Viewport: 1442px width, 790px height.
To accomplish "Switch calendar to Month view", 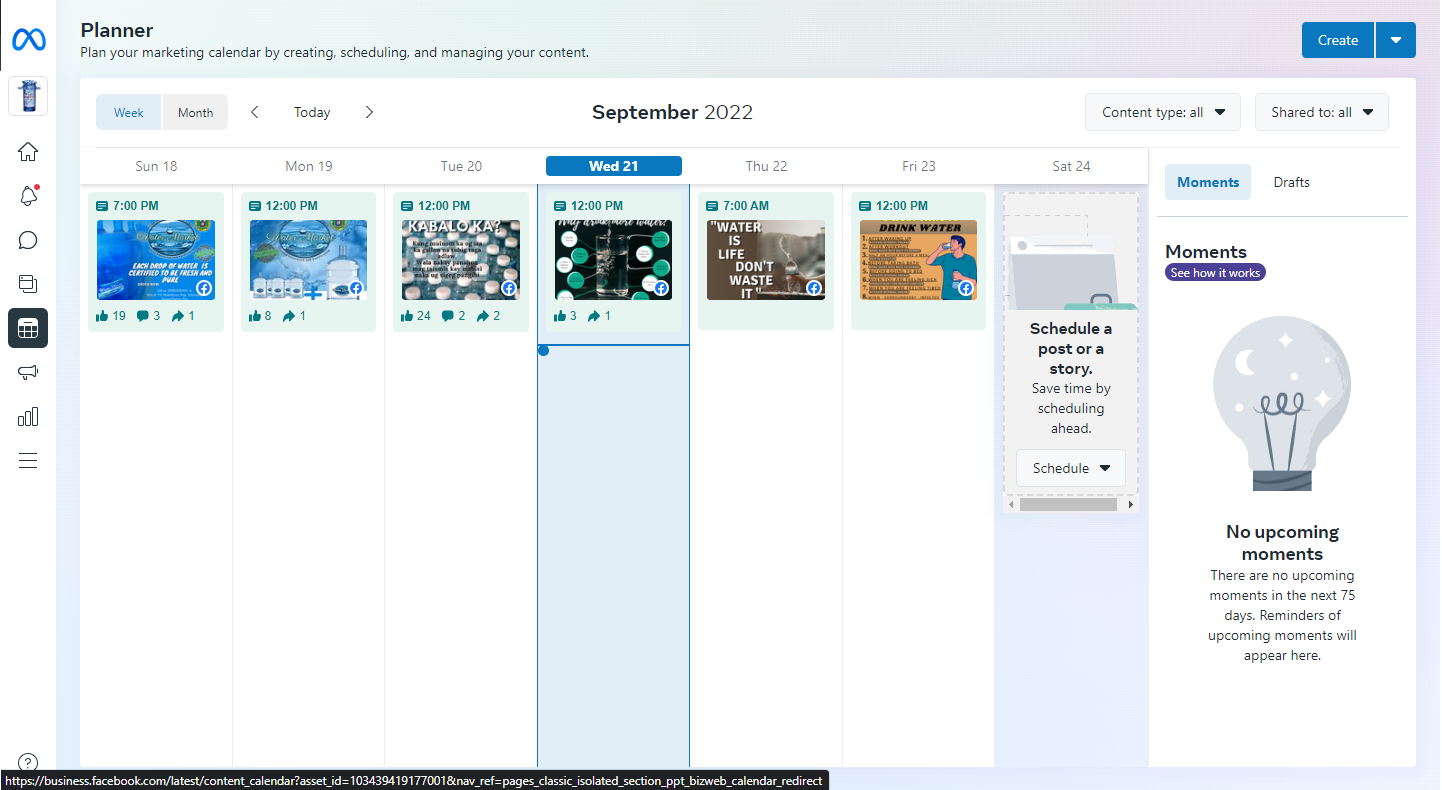I will pos(195,112).
